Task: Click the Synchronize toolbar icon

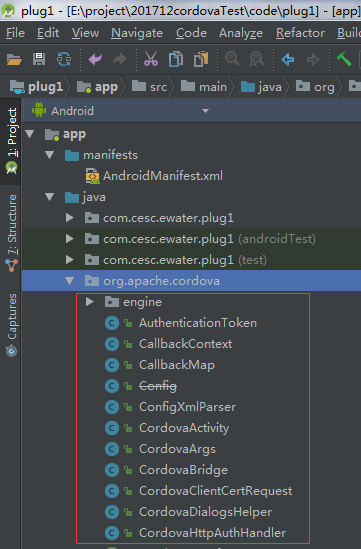Action: (x=64, y=59)
